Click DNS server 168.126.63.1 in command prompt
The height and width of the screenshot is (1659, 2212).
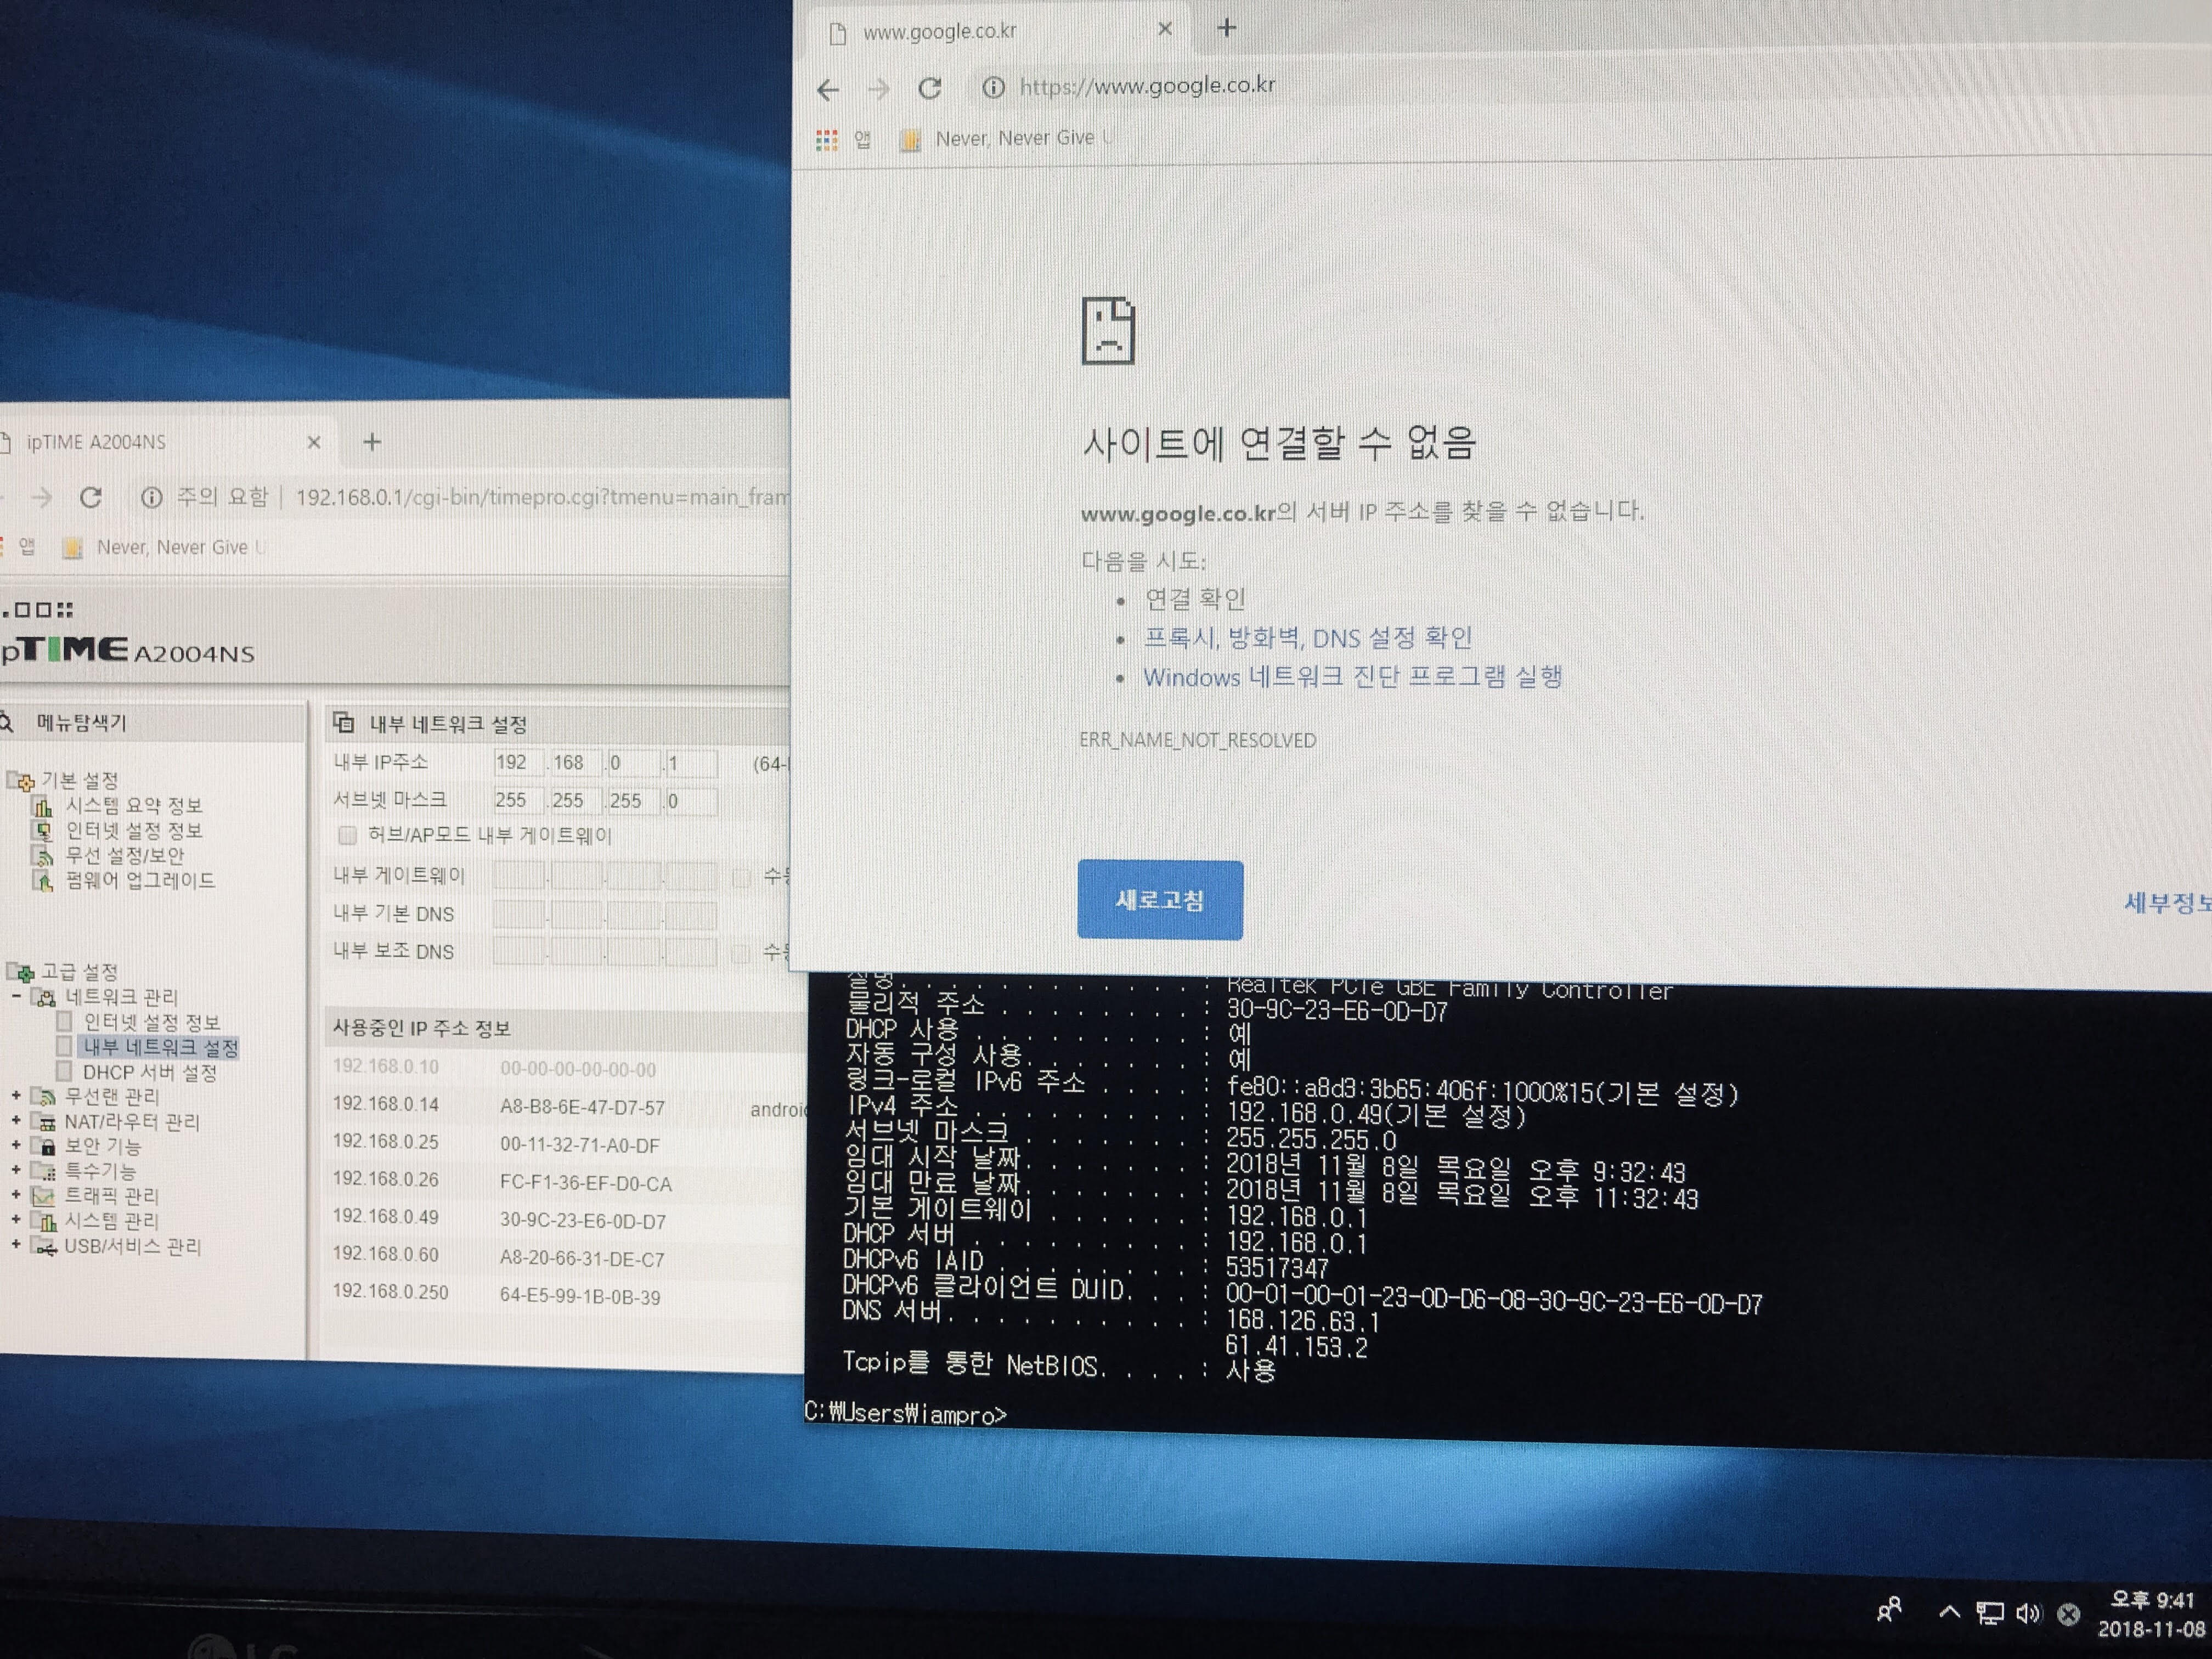click(1303, 1321)
